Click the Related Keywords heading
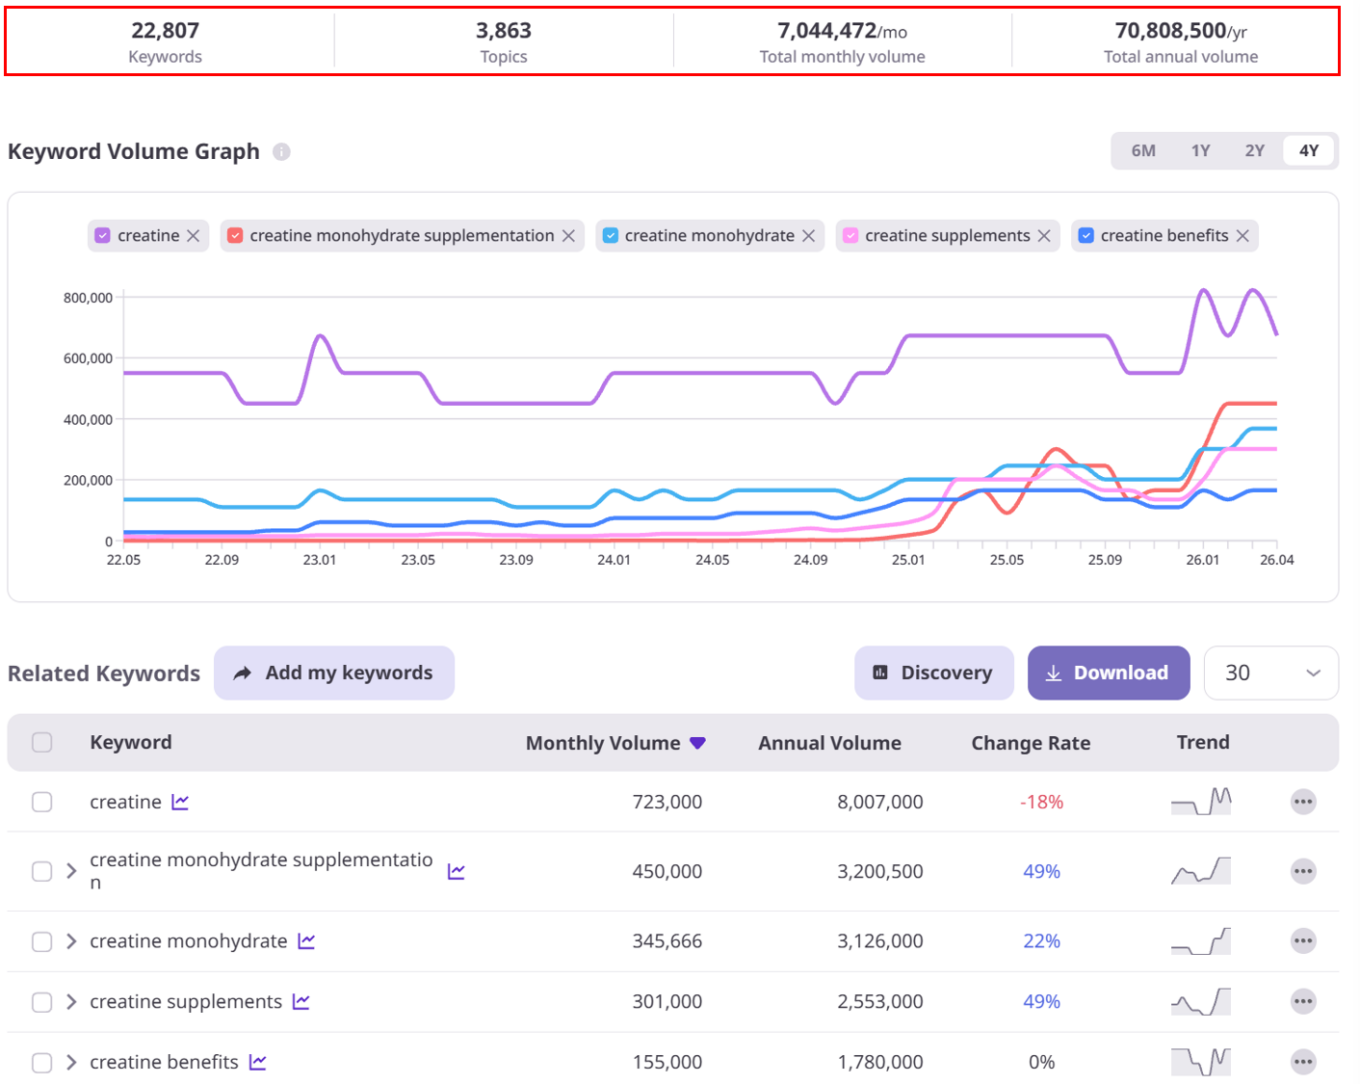This screenshot has width=1360, height=1084. coord(104,674)
